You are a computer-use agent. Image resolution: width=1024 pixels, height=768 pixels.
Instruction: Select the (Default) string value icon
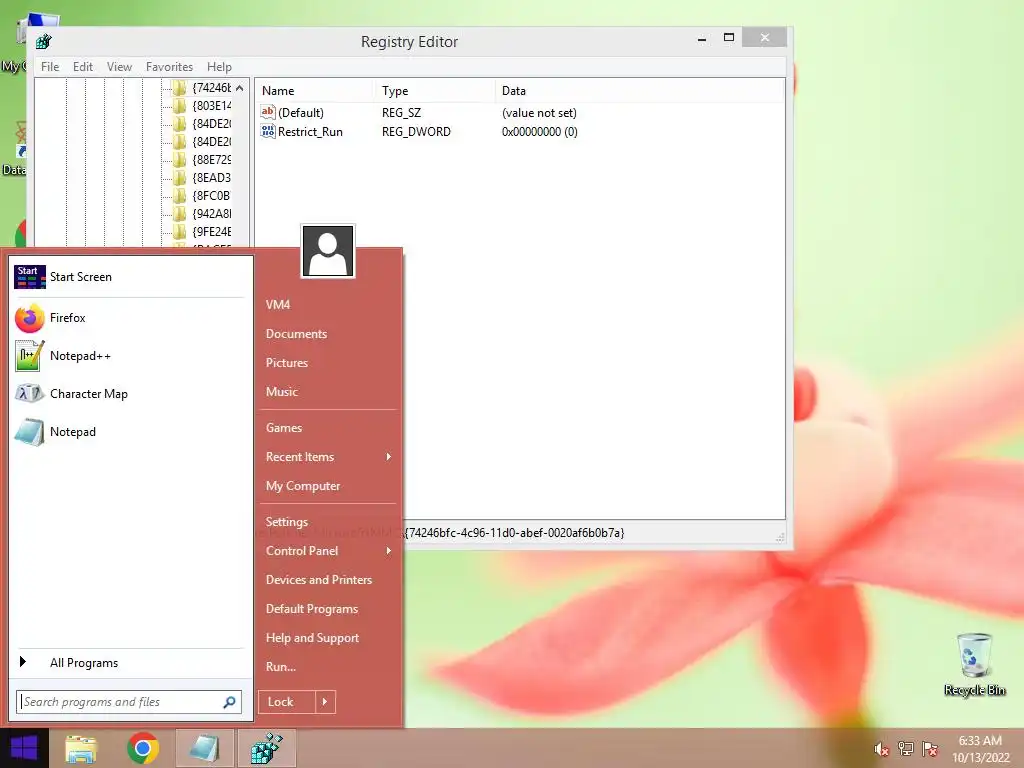pos(268,112)
